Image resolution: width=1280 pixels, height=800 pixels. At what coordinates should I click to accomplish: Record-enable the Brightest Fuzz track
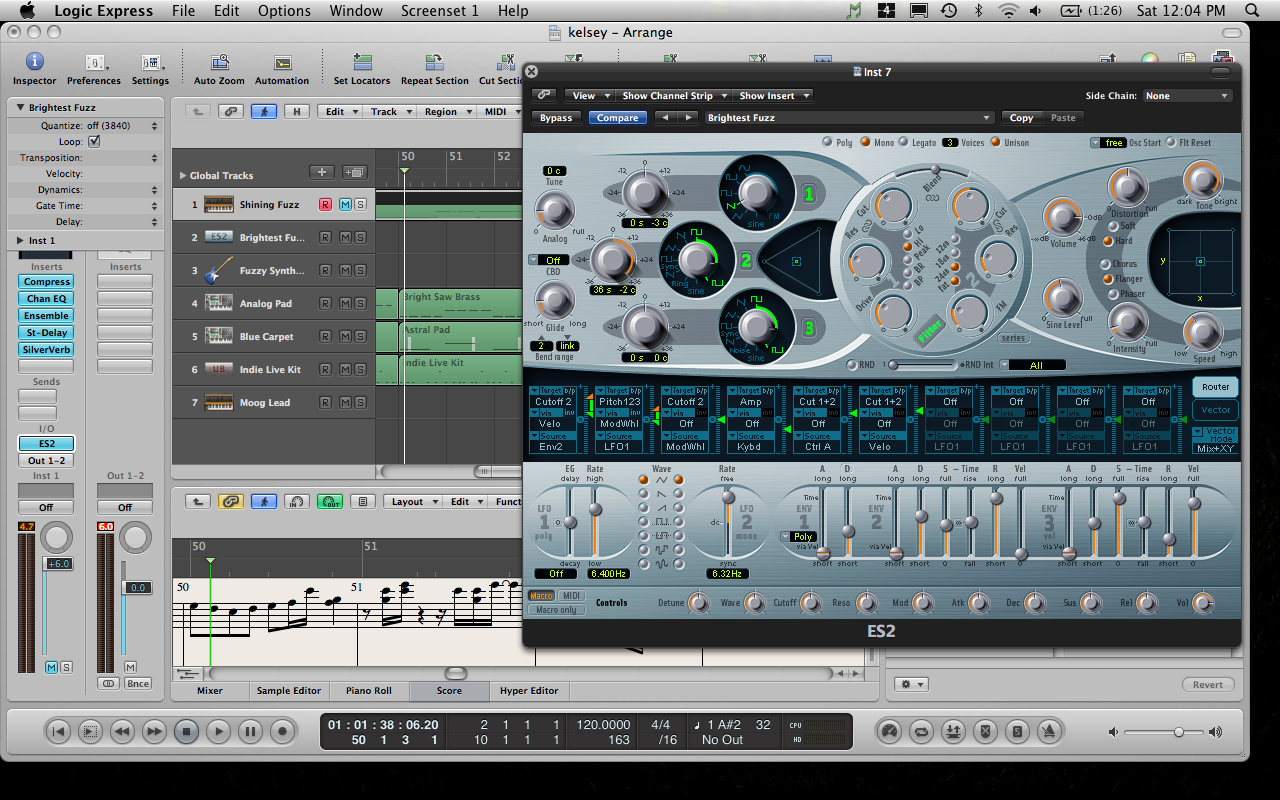[x=325, y=238]
